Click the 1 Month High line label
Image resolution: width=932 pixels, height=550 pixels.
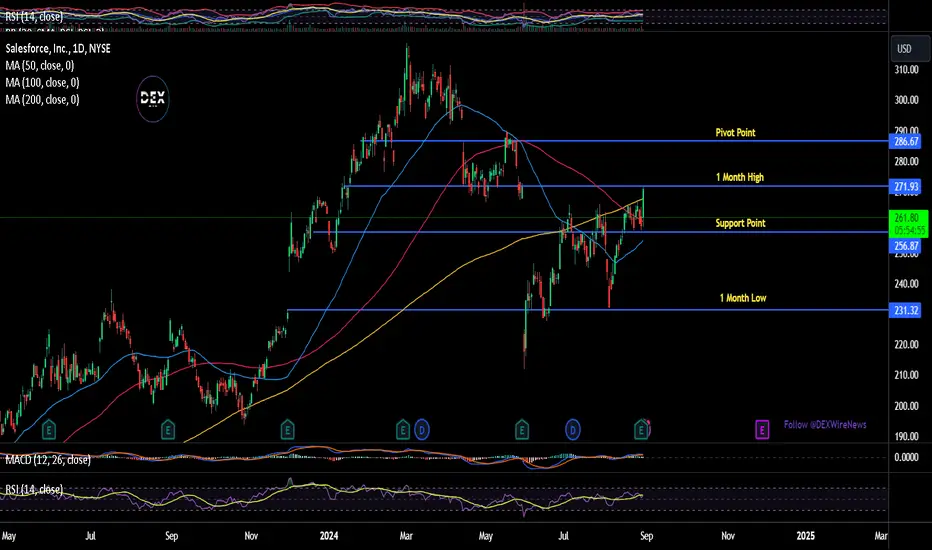coord(739,177)
